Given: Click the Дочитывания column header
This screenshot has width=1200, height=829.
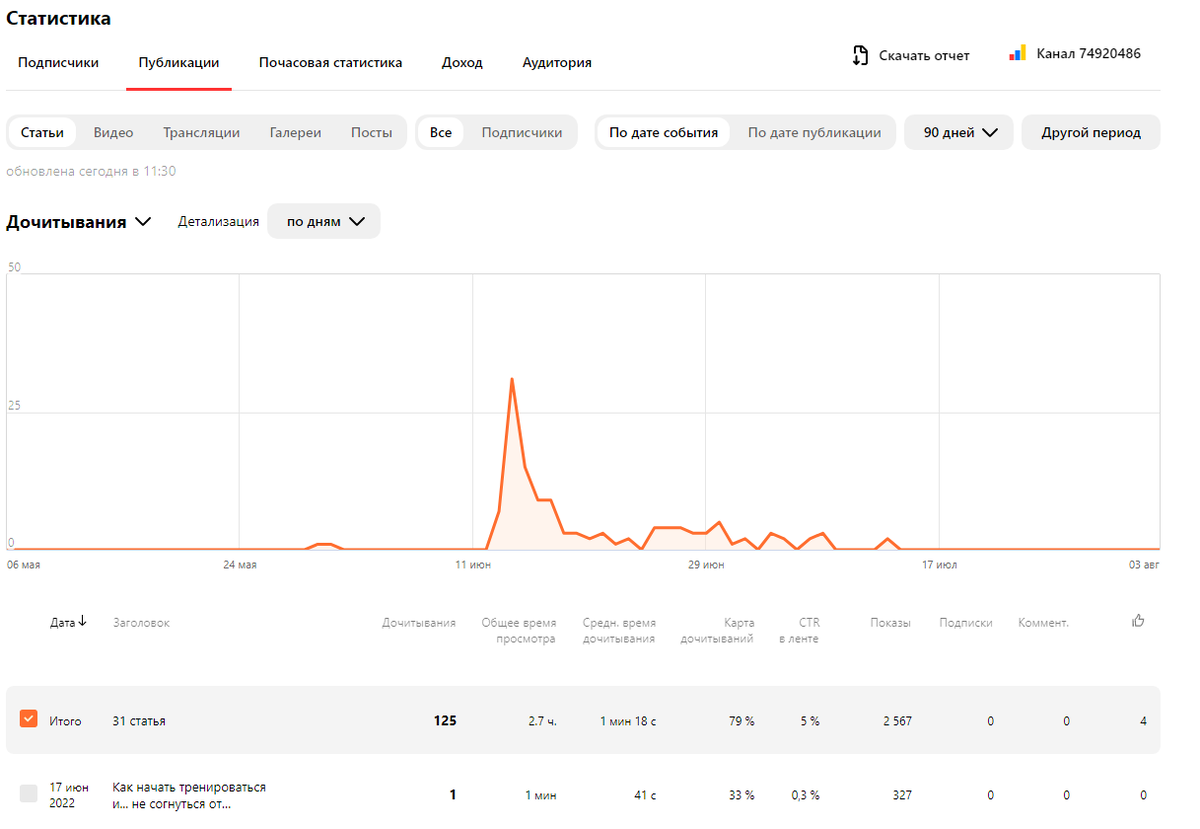Looking at the screenshot, I should [419, 622].
